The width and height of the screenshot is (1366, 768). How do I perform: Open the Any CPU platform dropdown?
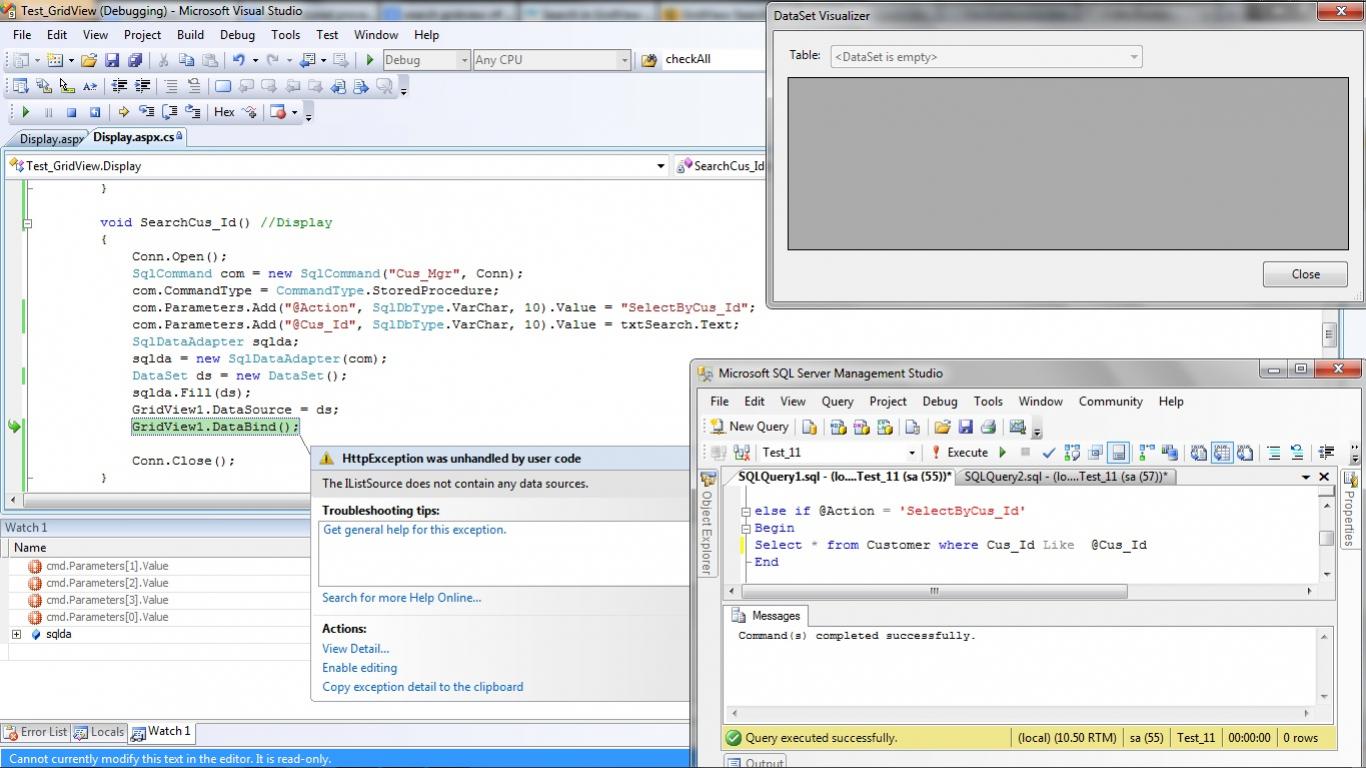tap(624, 60)
